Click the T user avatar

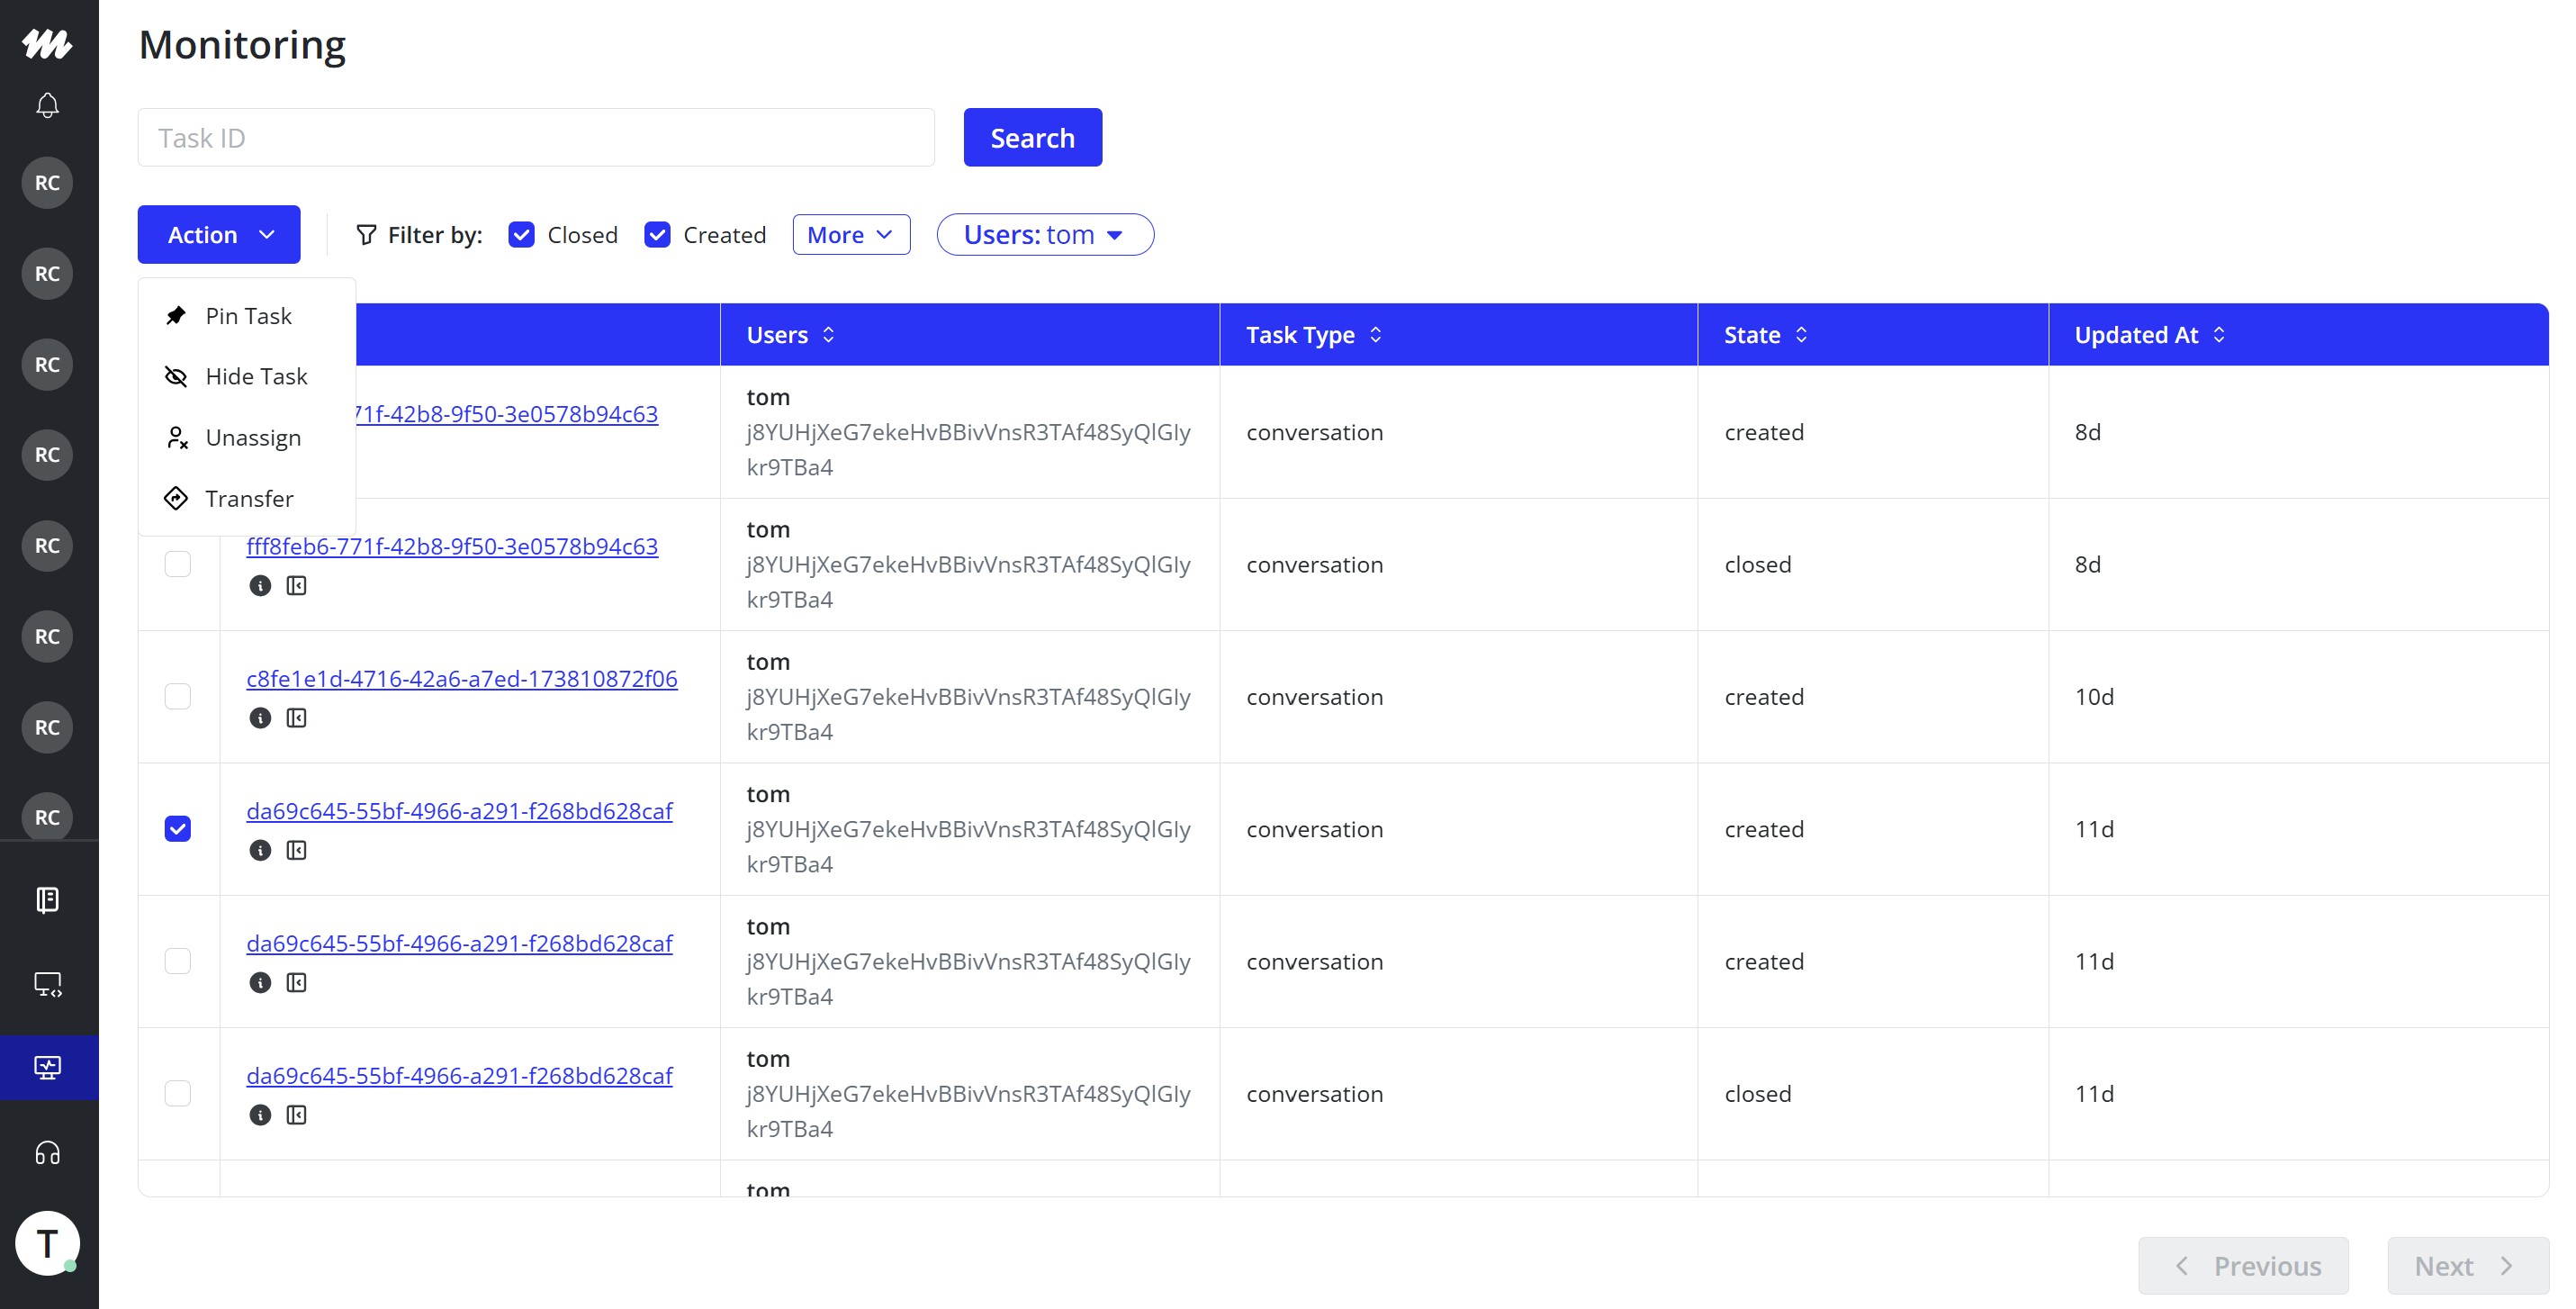[x=47, y=1243]
